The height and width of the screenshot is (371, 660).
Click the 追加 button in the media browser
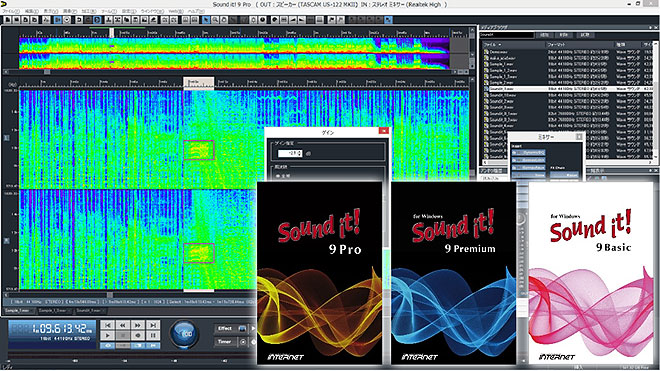(545, 35)
